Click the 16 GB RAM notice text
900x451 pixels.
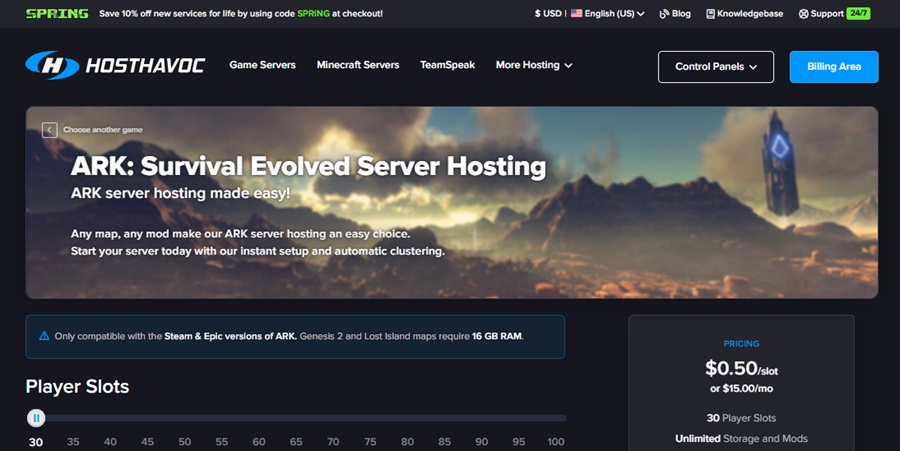click(x=497, y=336)
